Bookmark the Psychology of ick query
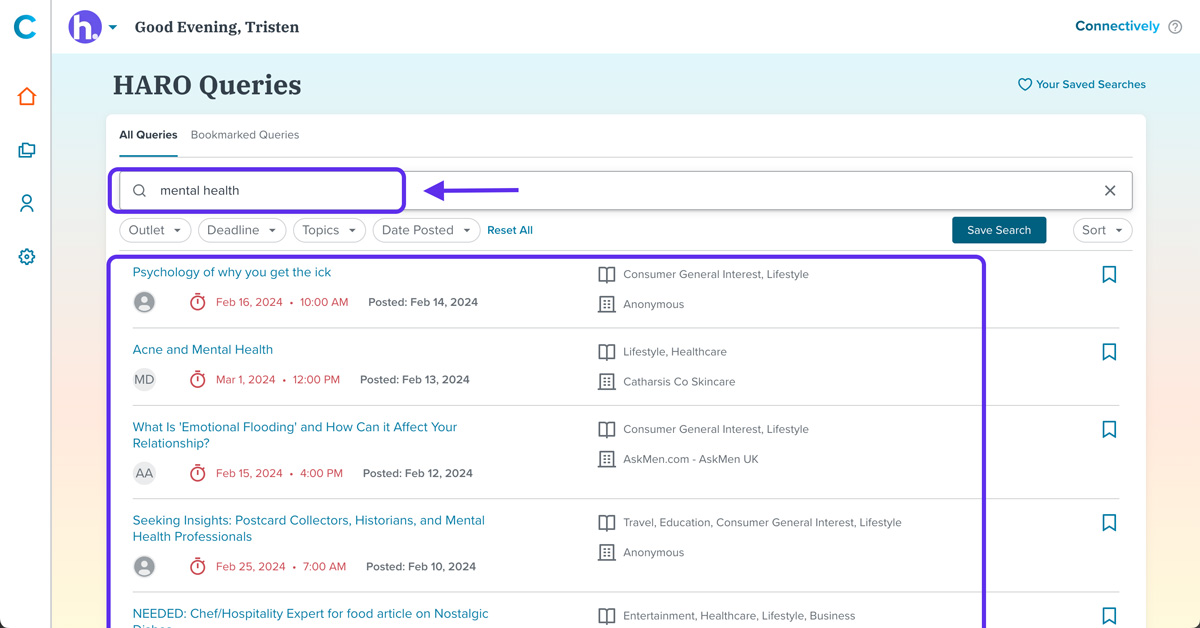This screenshot has width=1200, height=628. coord(1109,274)
